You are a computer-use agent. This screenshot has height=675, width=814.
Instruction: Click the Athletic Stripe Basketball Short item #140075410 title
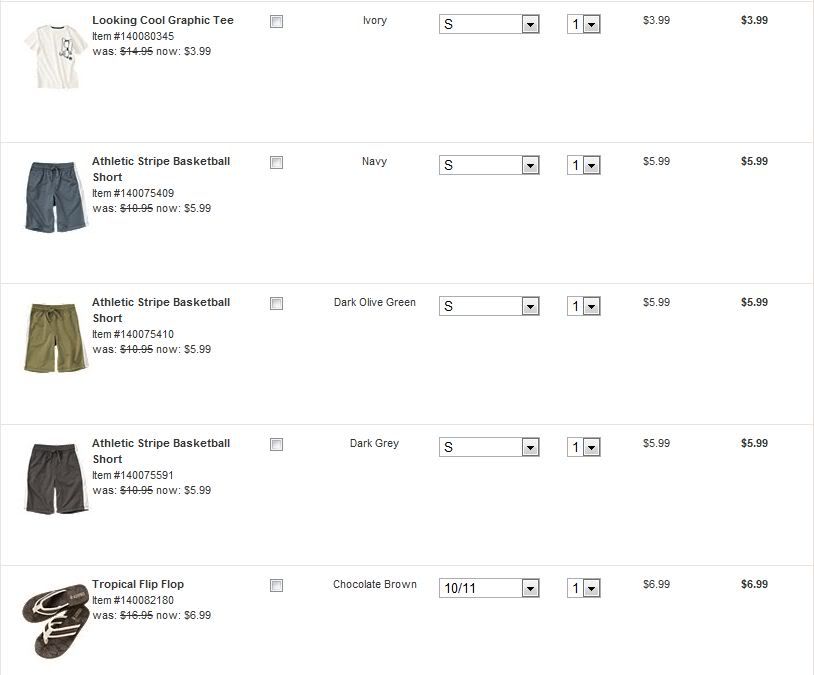161,309
